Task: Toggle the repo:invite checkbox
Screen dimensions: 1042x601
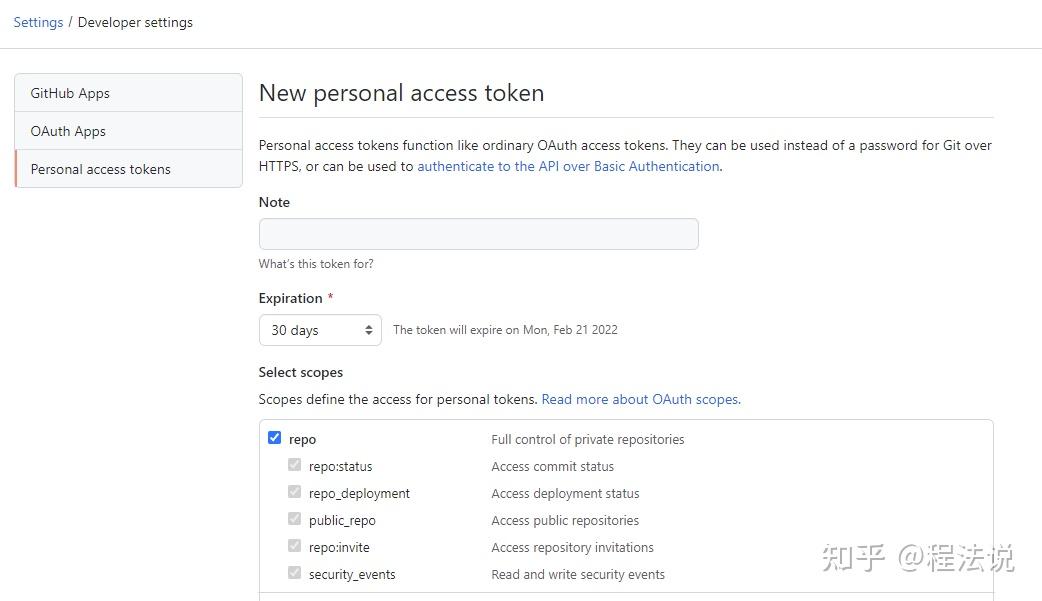Action: point(294,546)
